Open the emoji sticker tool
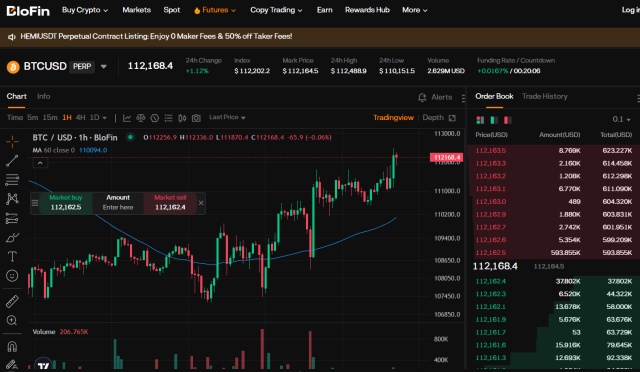Screen dimensions: 640x372 [x=12, y=276]
